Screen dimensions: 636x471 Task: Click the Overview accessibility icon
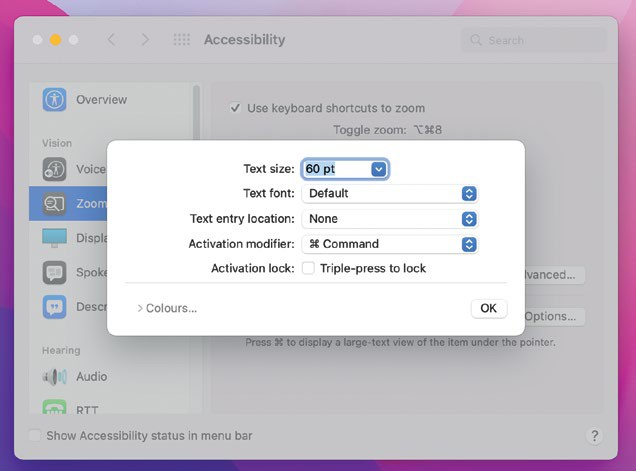[54, 100]
